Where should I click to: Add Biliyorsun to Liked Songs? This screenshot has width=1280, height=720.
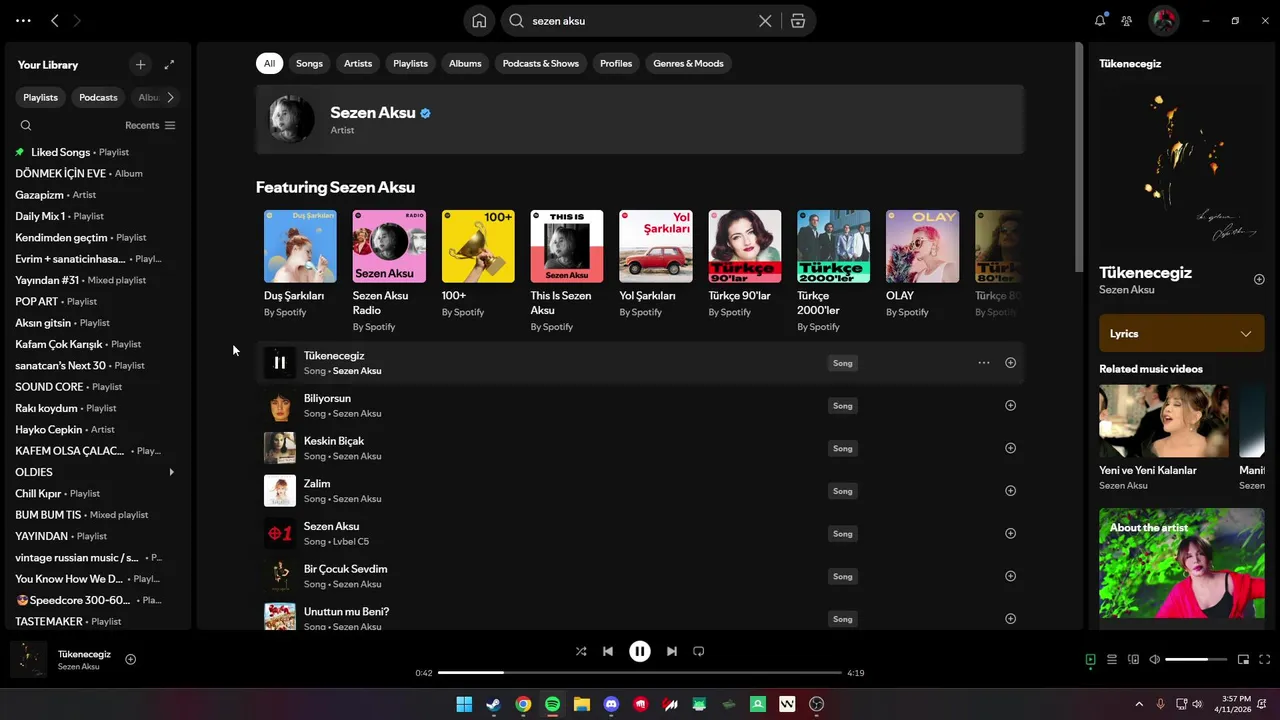pos(1010,406)
